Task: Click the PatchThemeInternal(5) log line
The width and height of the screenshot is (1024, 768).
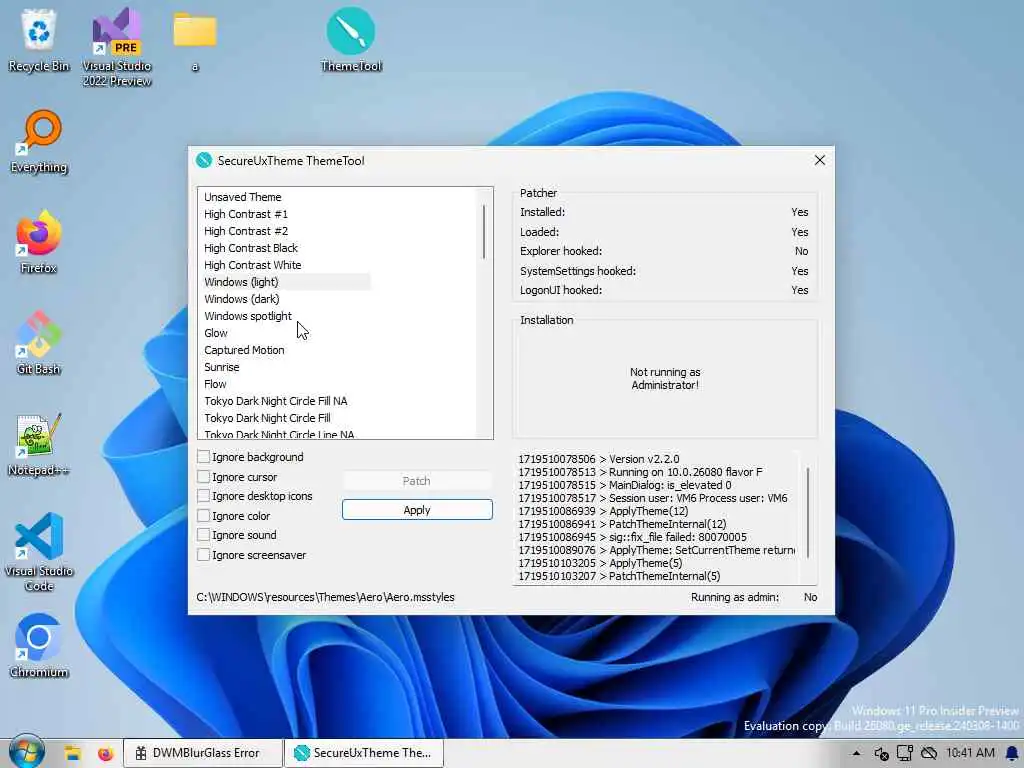Action: point(619,576)
